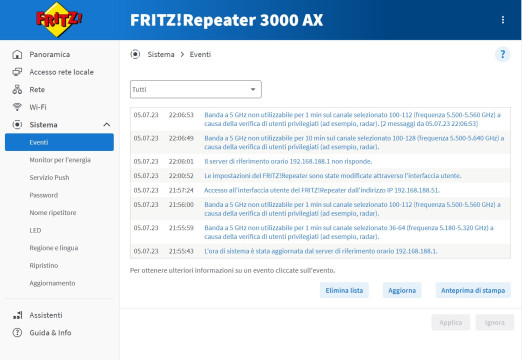Image resolution: width=522 pixels, height=360 pixels.
Task: Select the Eventi menu entry
Action: (59, 142)
